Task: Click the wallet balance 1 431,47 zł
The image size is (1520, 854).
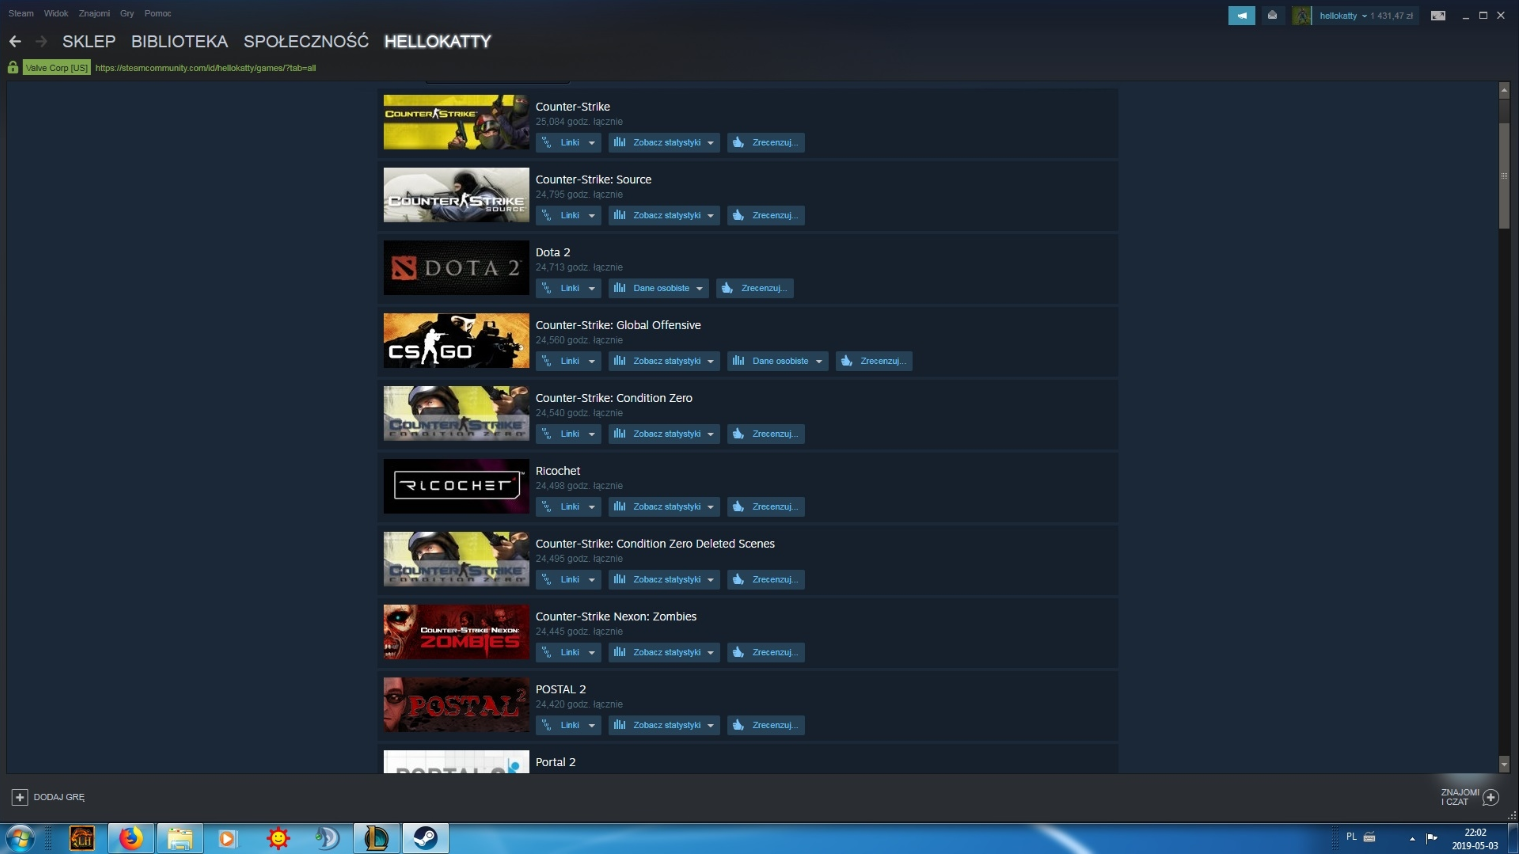Action: (x=1392, y=16)
